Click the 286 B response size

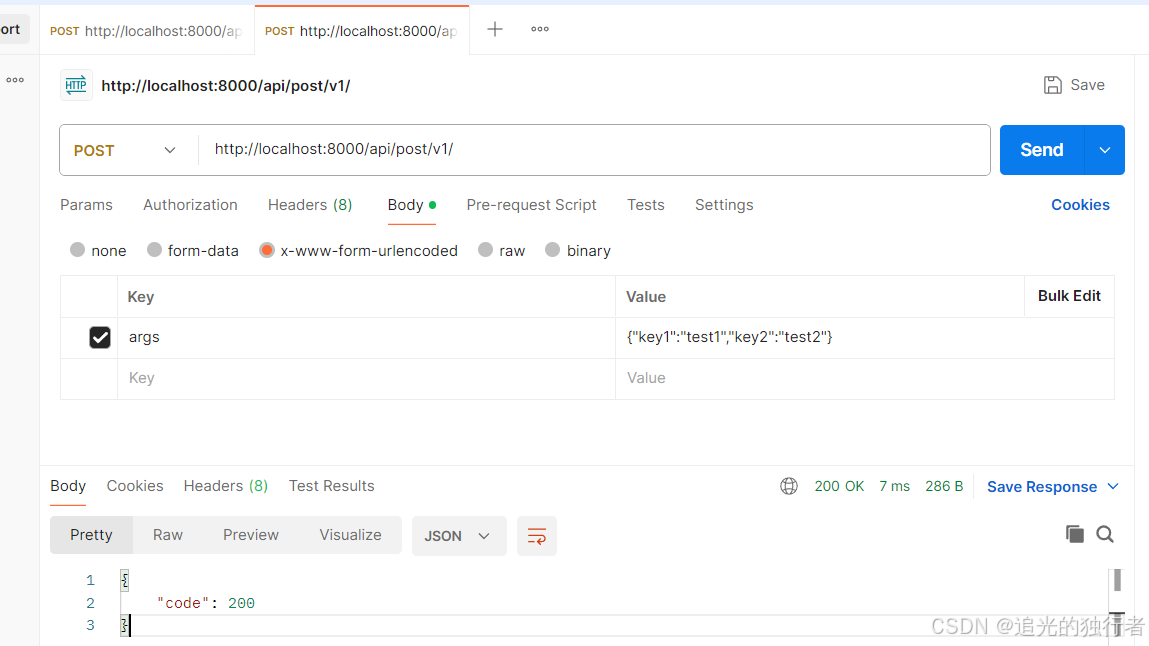(944, 486)
